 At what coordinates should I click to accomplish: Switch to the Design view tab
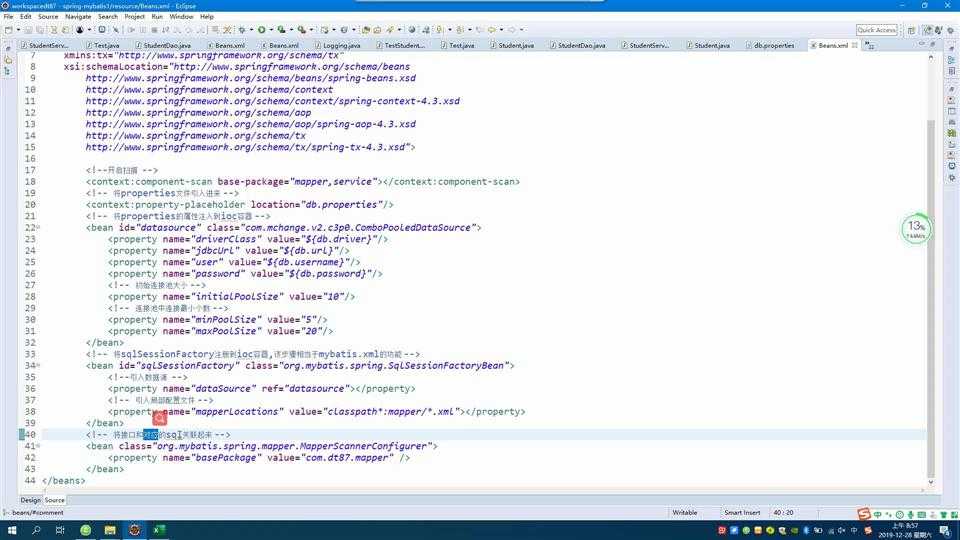[30, 500]
